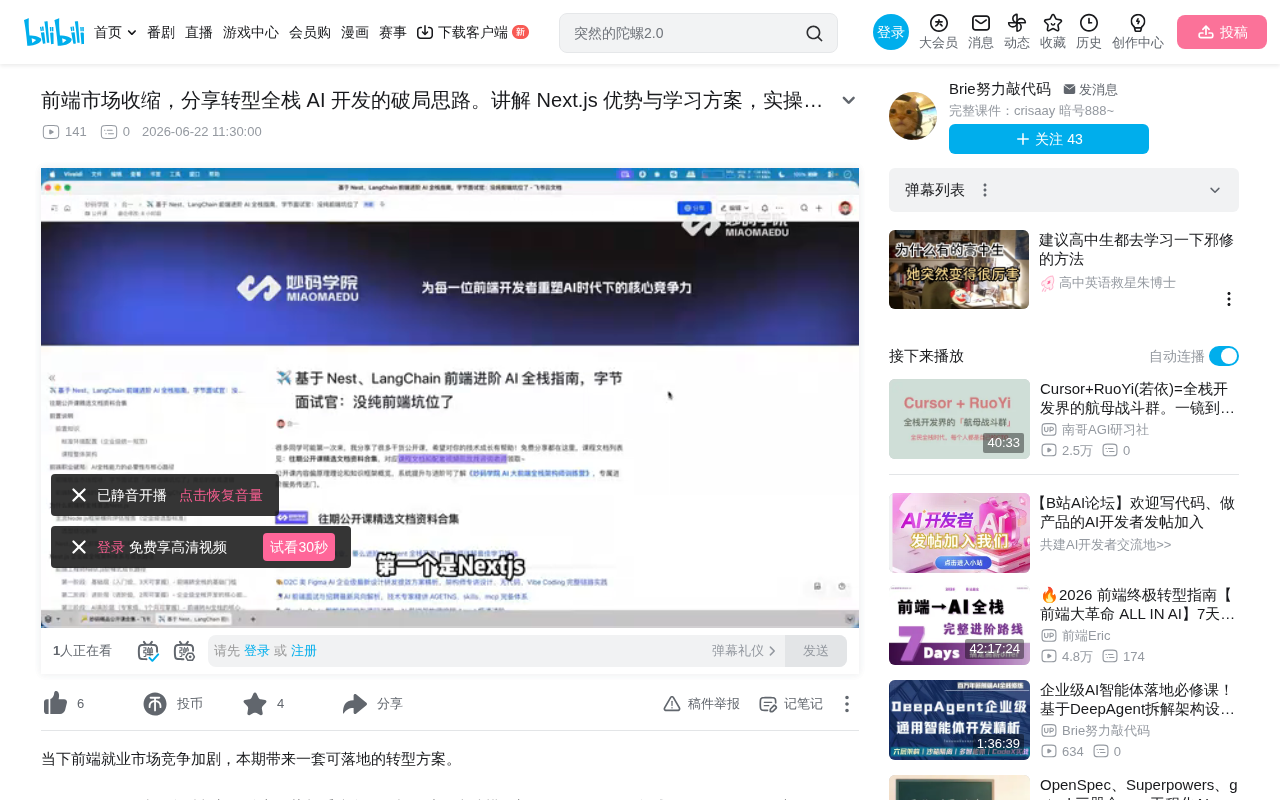Open 建议高中生 video thumbnail
1280x800 pixels.
point(959,270)
